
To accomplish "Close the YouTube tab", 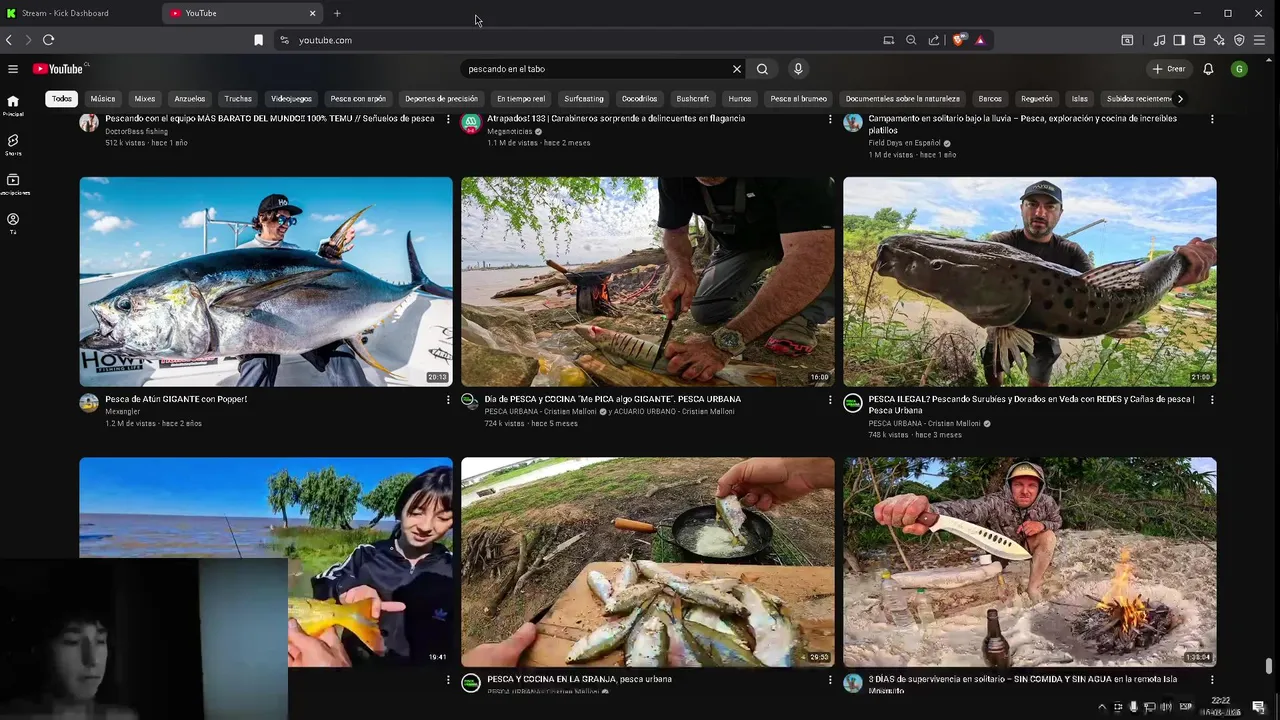I will [x=312, y=13].
